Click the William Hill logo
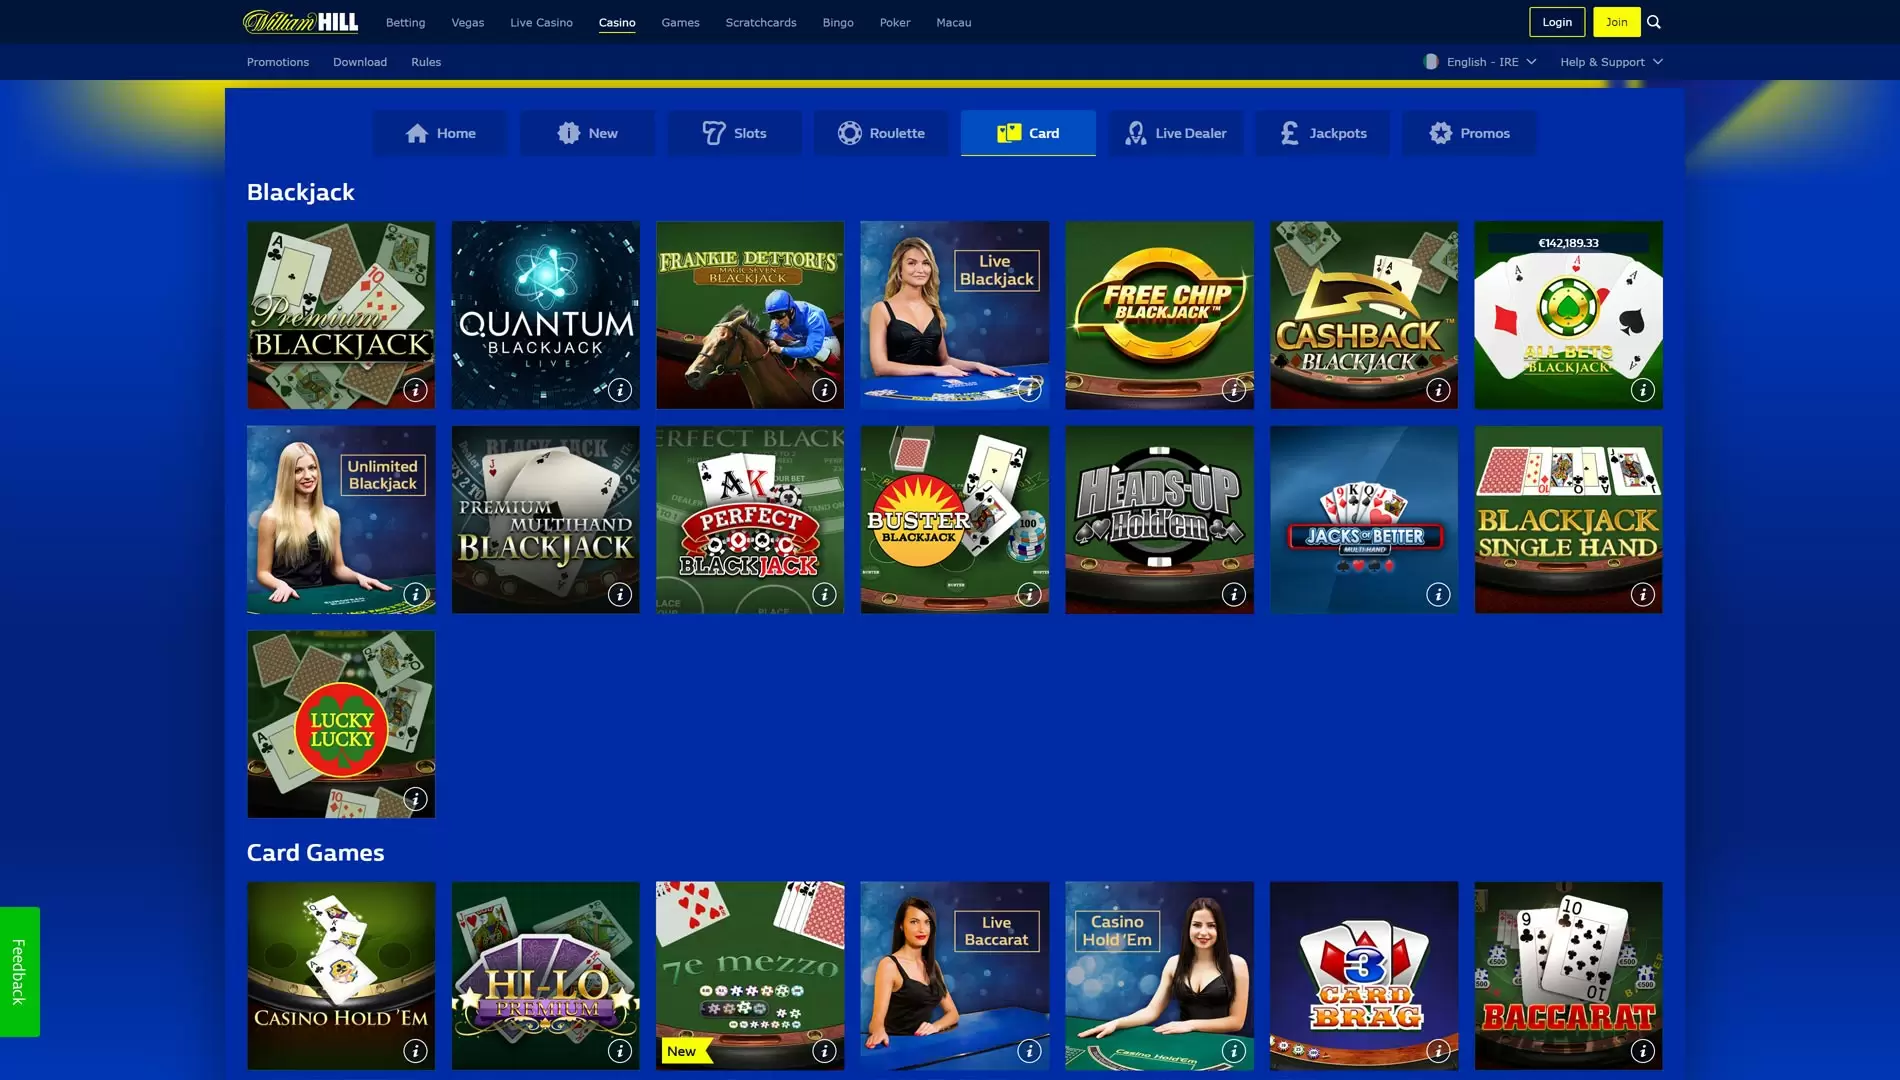1900x1080 pixels. pyautogui.click(x=300, y=22)
